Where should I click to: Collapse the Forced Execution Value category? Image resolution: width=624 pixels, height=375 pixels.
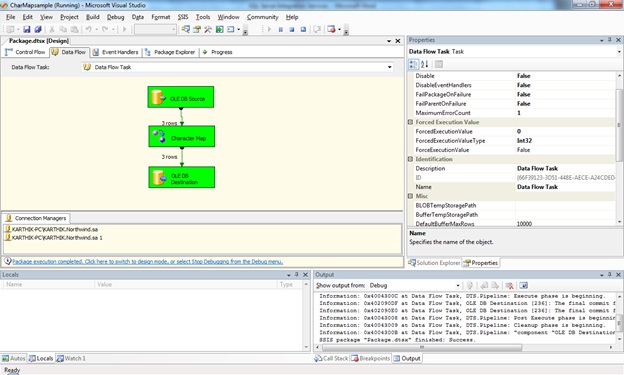point(410,122)
